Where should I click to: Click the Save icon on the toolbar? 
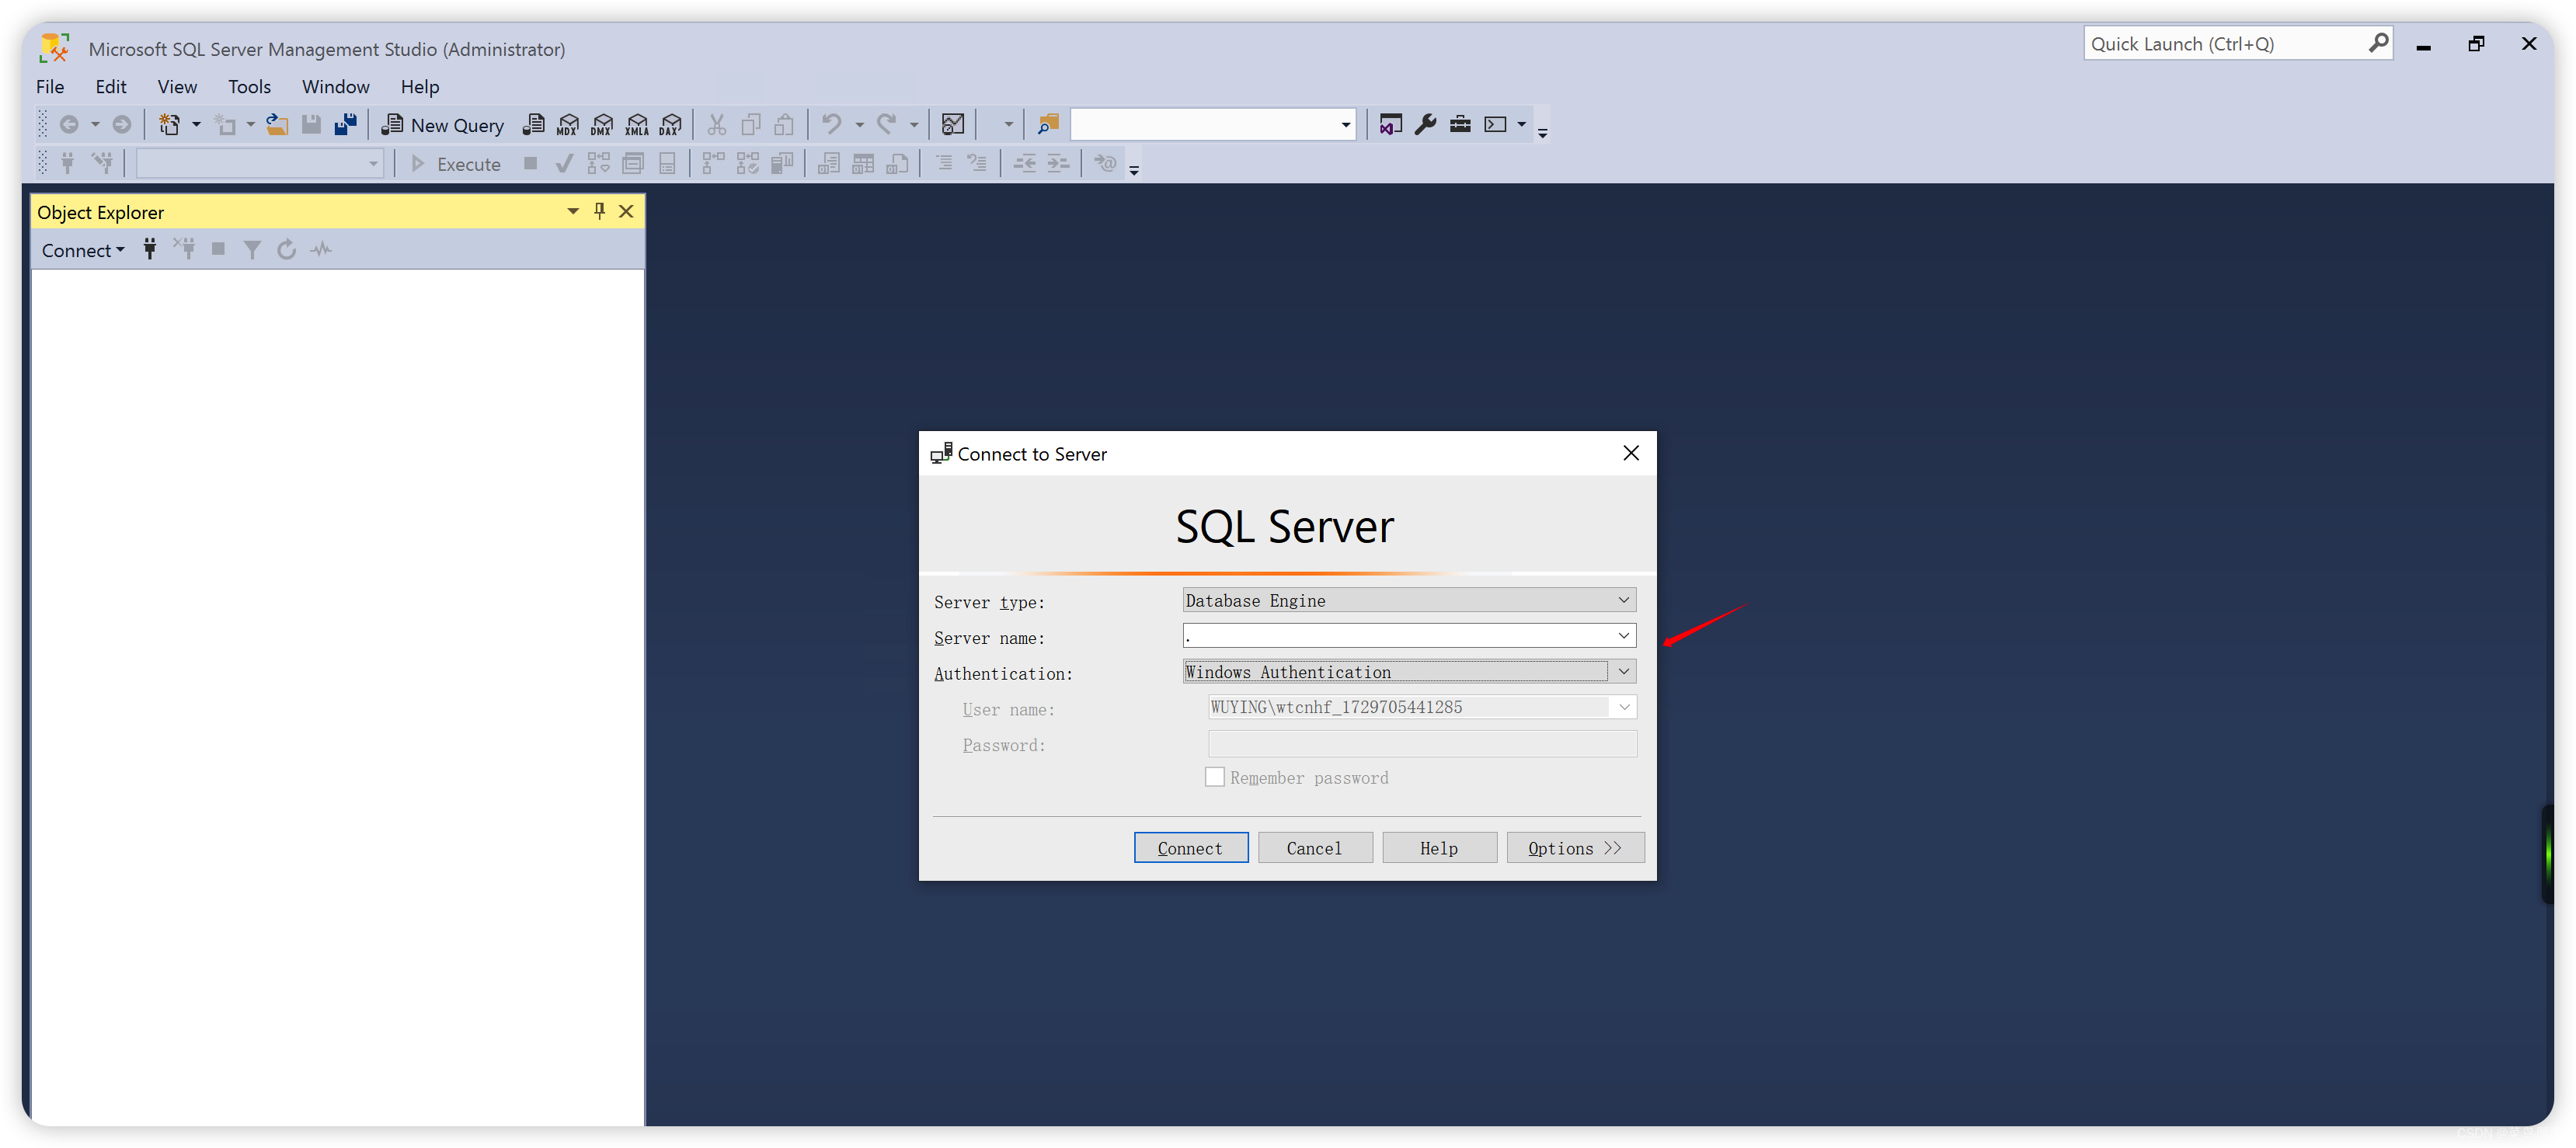click(x=311, y=124)
